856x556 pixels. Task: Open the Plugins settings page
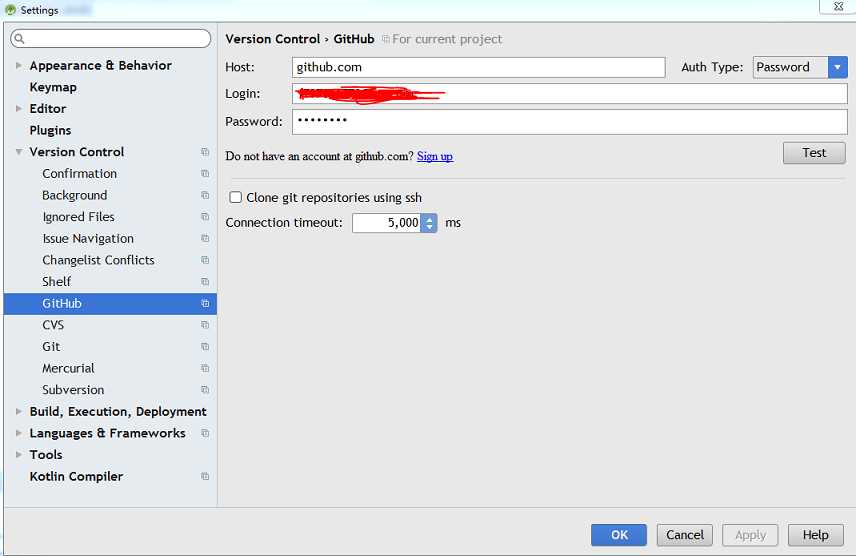coord(50,130)
